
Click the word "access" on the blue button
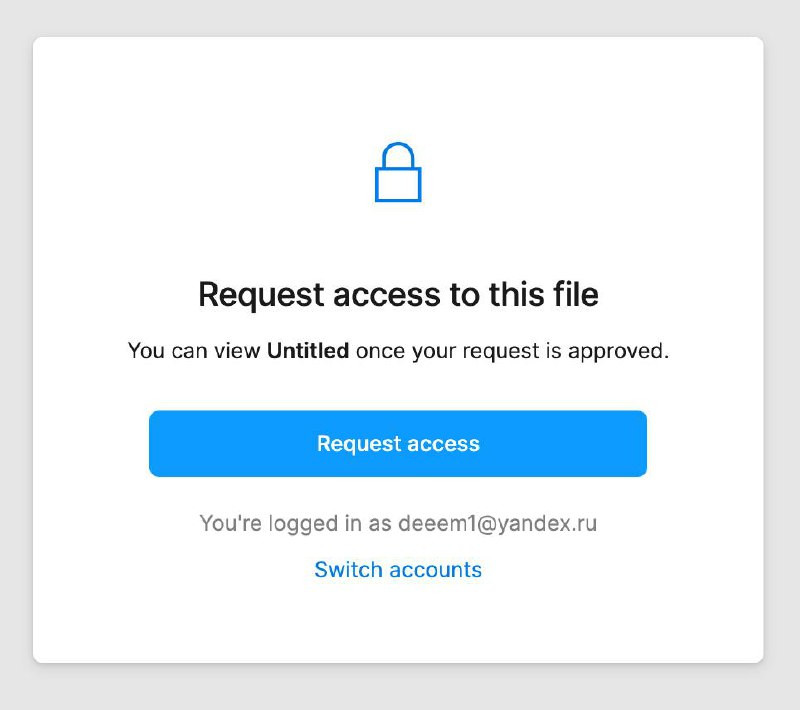(x=443, y=444)
